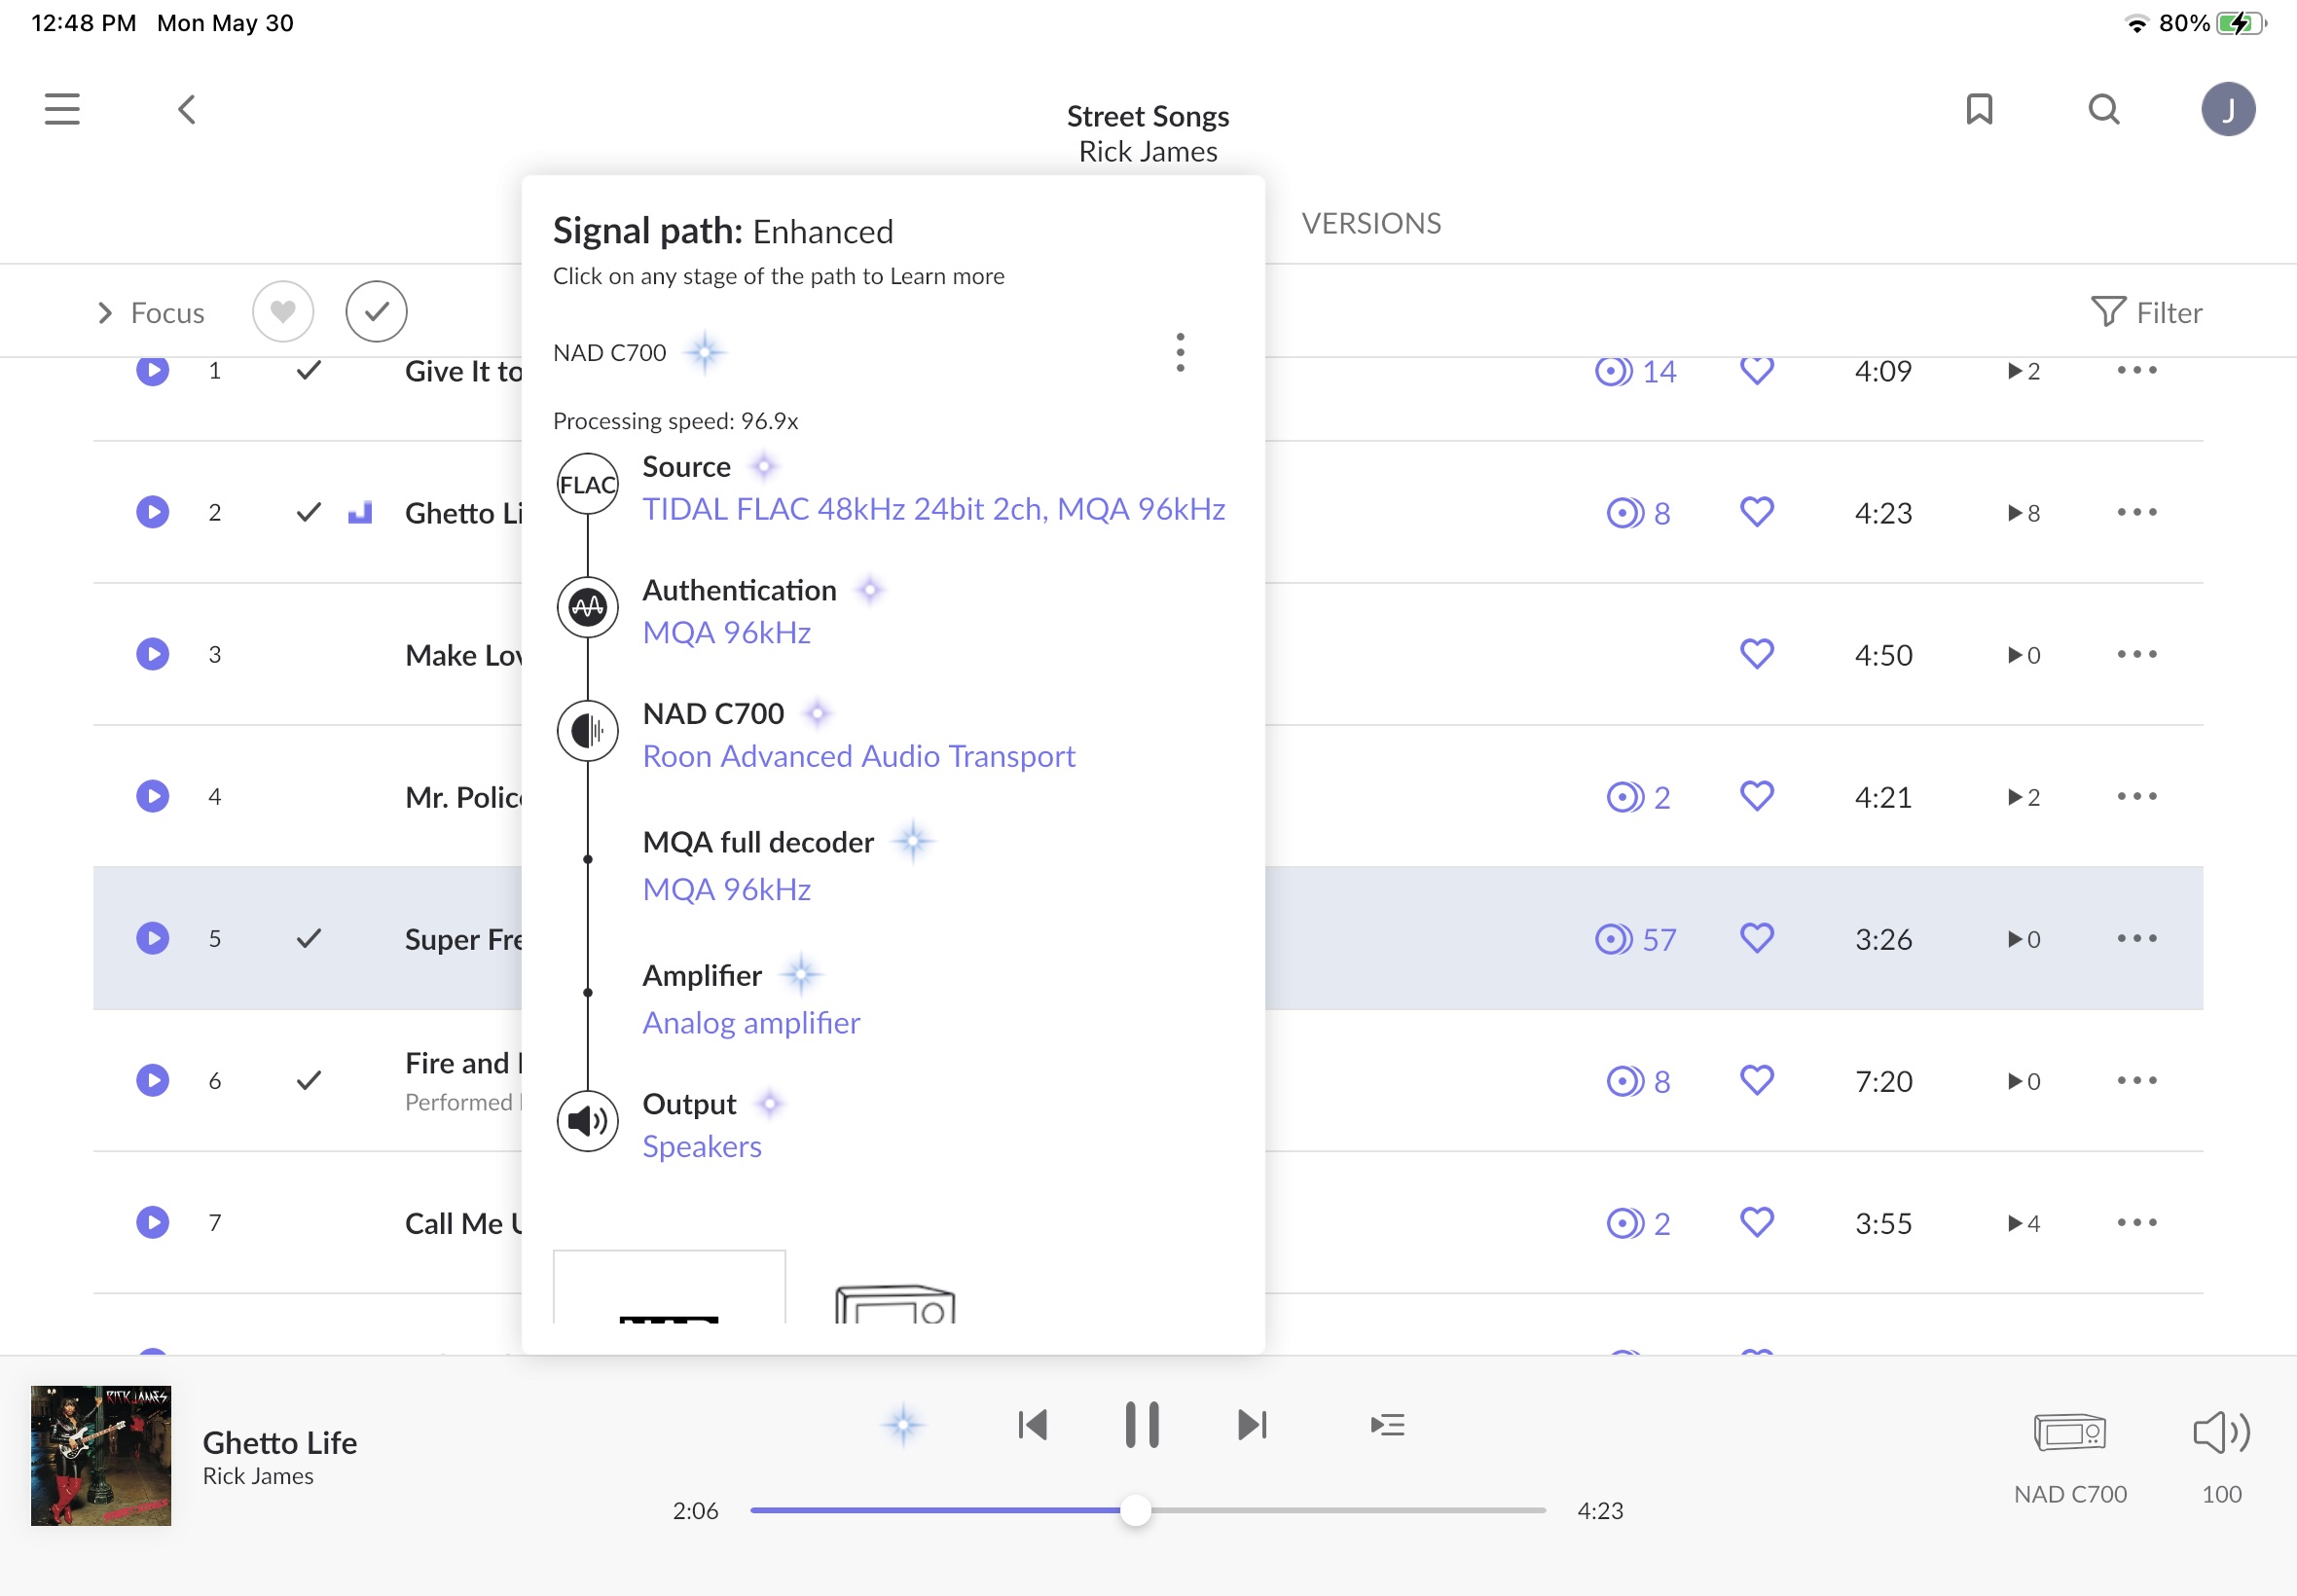Screen dimensions: 2297x1596
Task: Open the play queue icon
Action: click(x=1388, y=1425)
